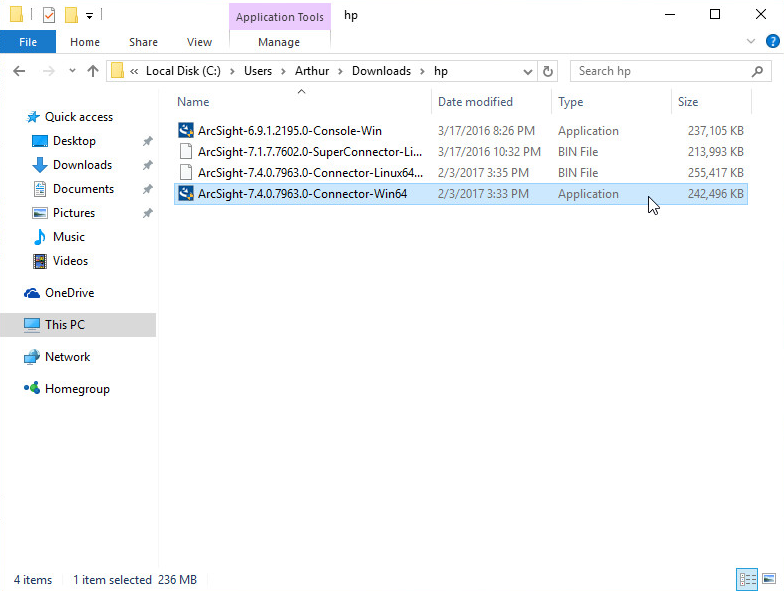Switch to the View ribbon tab
Screen dimensions: 784x591
point(199,42)
